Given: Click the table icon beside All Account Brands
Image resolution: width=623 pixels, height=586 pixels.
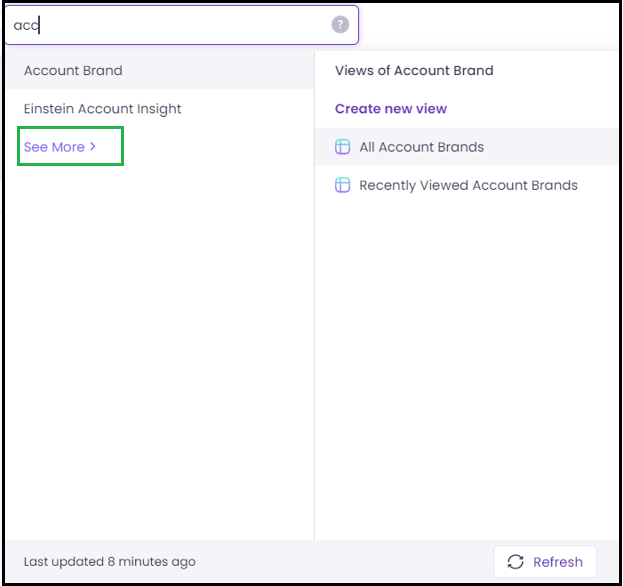Looking at the screenshot, I should pos(342,147).
